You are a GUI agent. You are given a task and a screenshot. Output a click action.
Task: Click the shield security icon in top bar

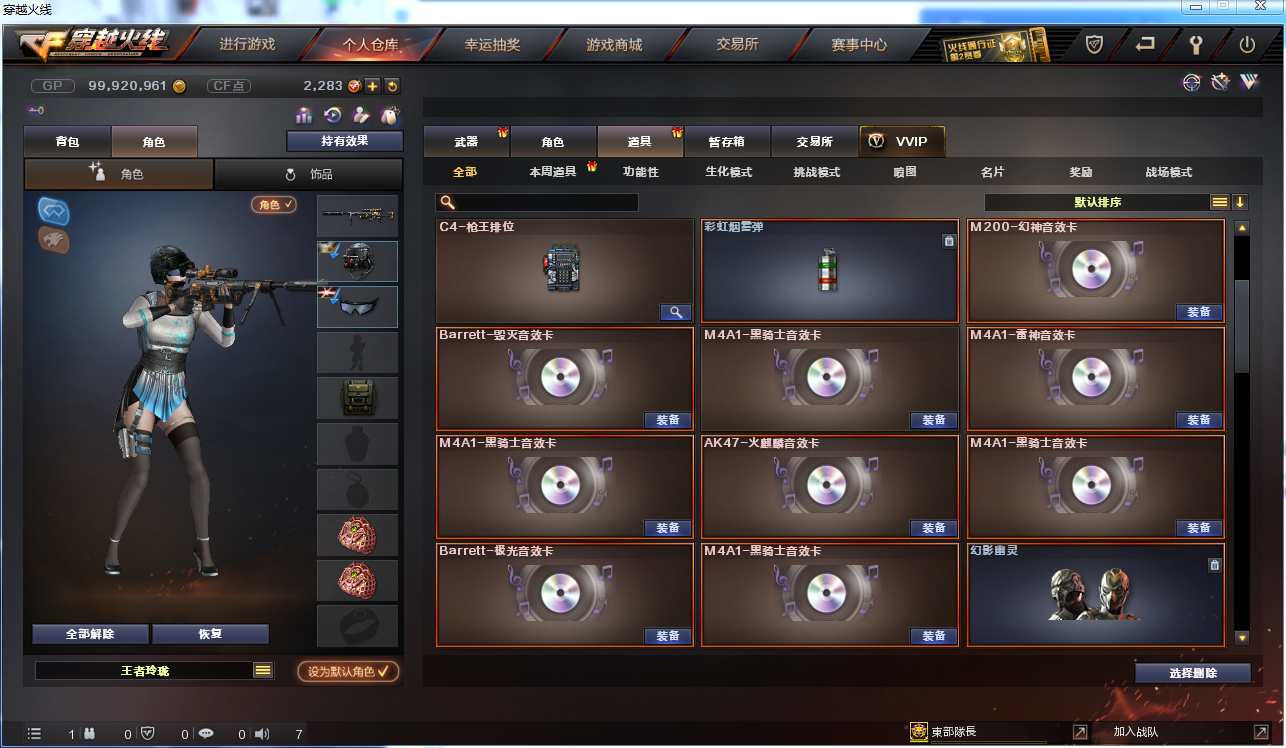[x=1095, y=45]
